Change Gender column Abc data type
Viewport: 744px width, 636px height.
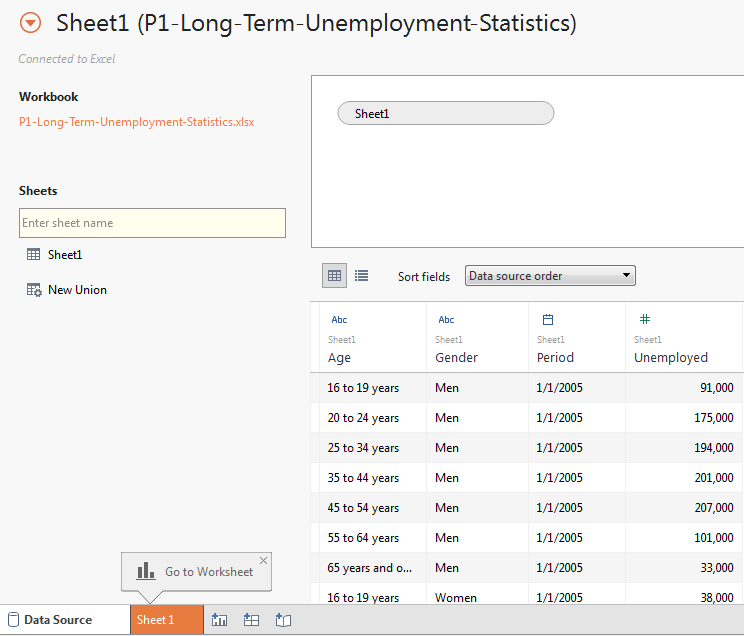446,320
